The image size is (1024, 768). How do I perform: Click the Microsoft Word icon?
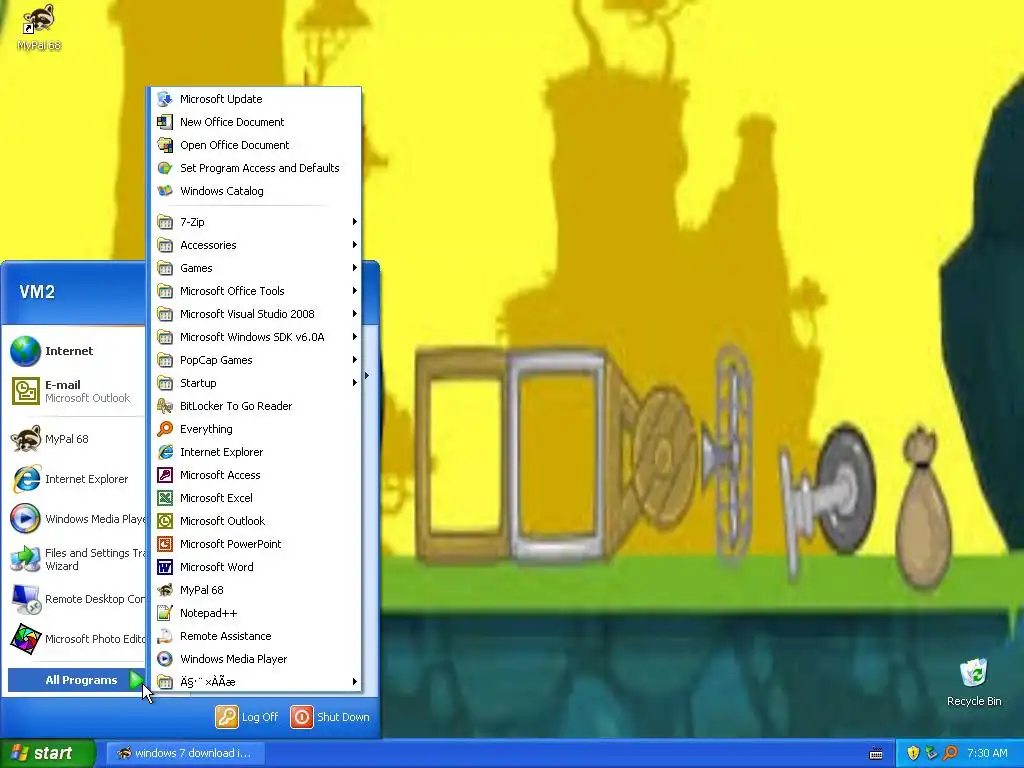point(165,567)
